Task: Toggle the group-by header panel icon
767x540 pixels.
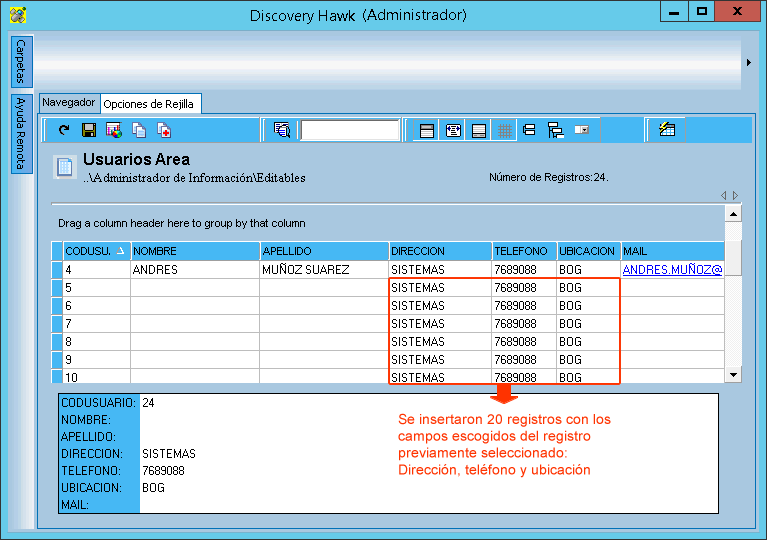Action: click(427, 130)
